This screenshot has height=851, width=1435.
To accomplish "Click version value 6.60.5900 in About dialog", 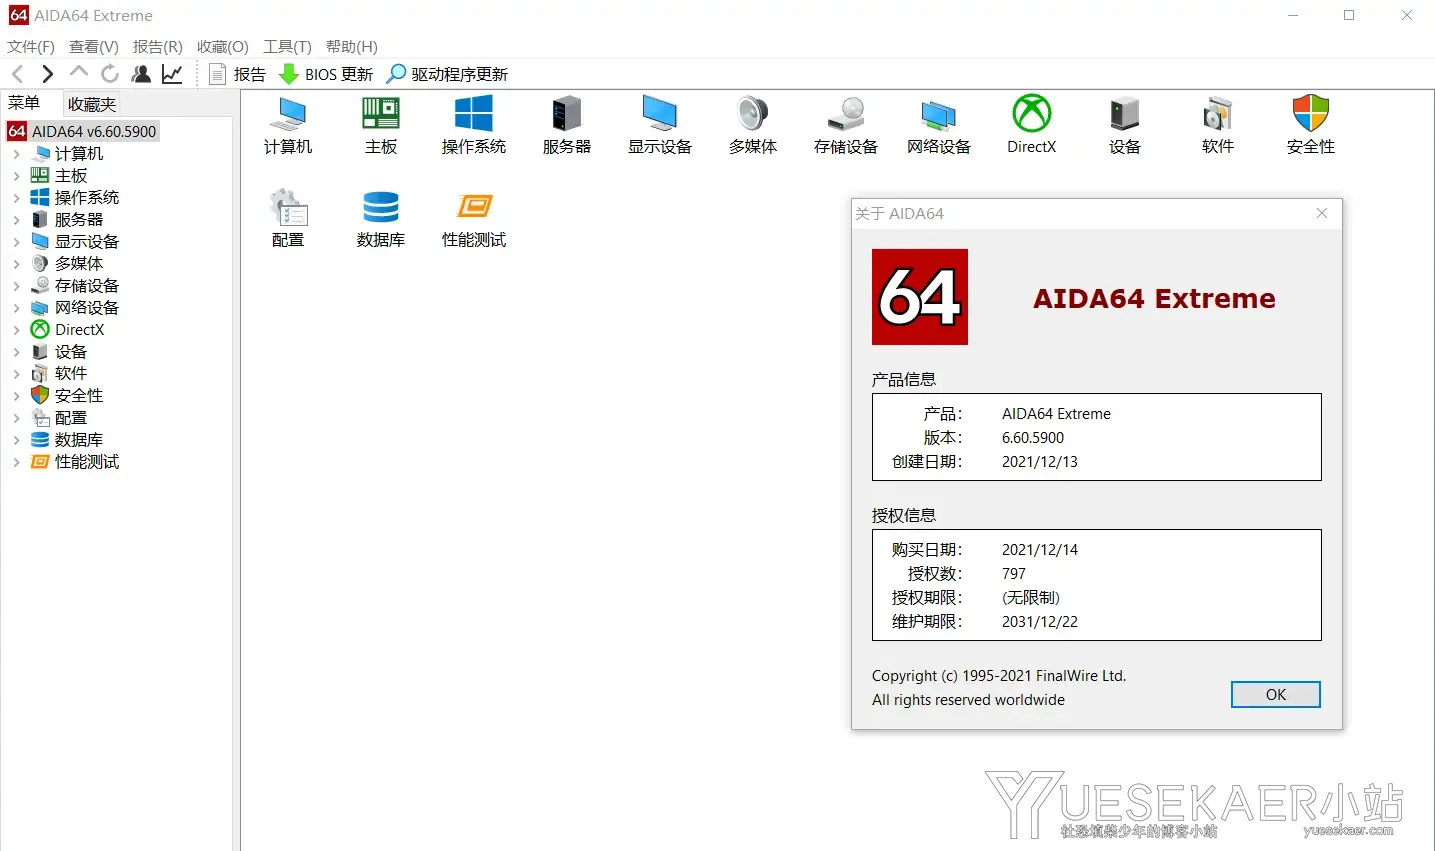I will pos(1033,438).
